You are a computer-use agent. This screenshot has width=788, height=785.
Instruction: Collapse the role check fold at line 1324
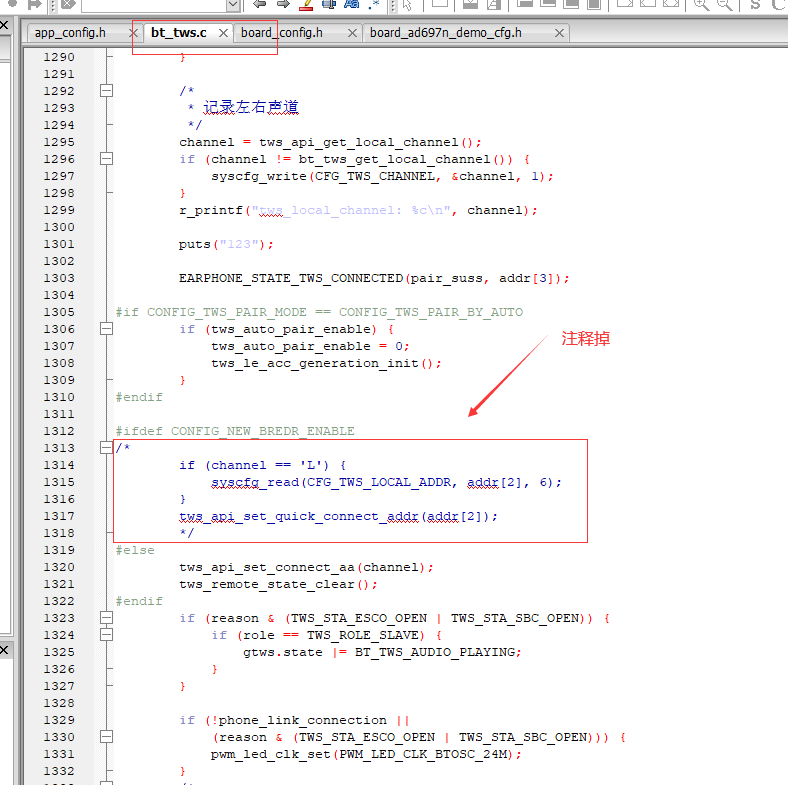coord(107,635)
